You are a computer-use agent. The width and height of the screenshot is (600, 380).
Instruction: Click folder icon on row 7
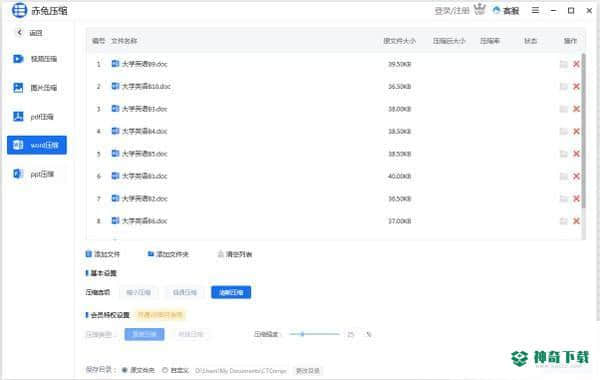point(564,198)
